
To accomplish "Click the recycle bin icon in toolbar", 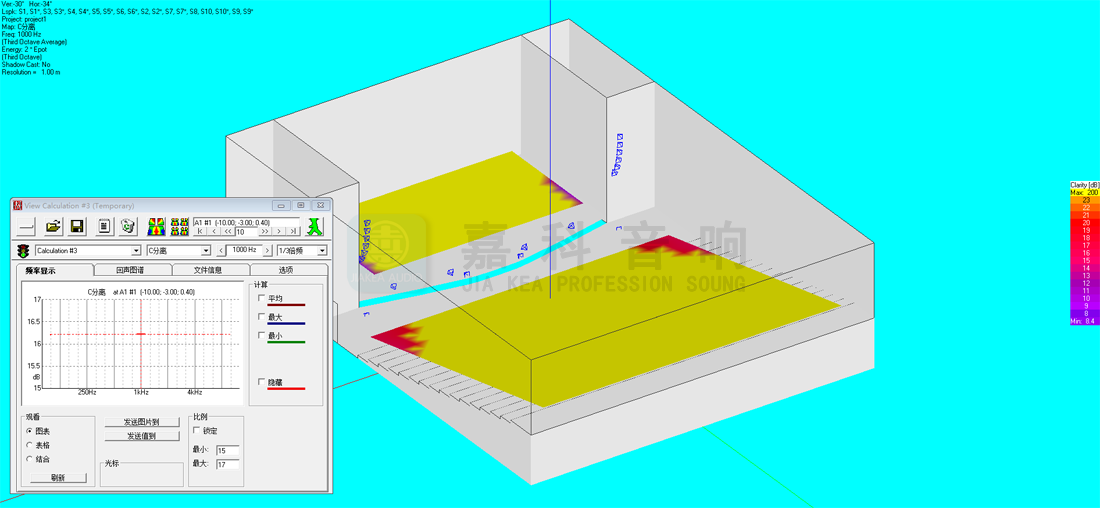I will [128, 227].
